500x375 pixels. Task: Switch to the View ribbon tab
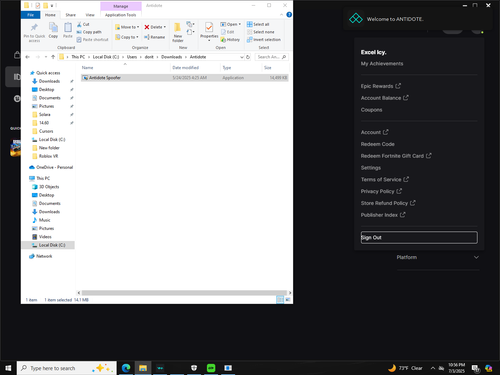[x=90, y=15]
